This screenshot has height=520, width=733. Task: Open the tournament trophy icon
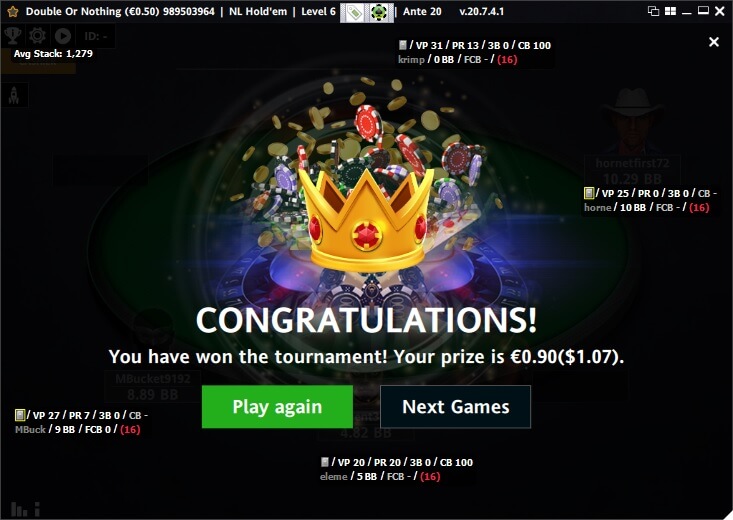13,36
